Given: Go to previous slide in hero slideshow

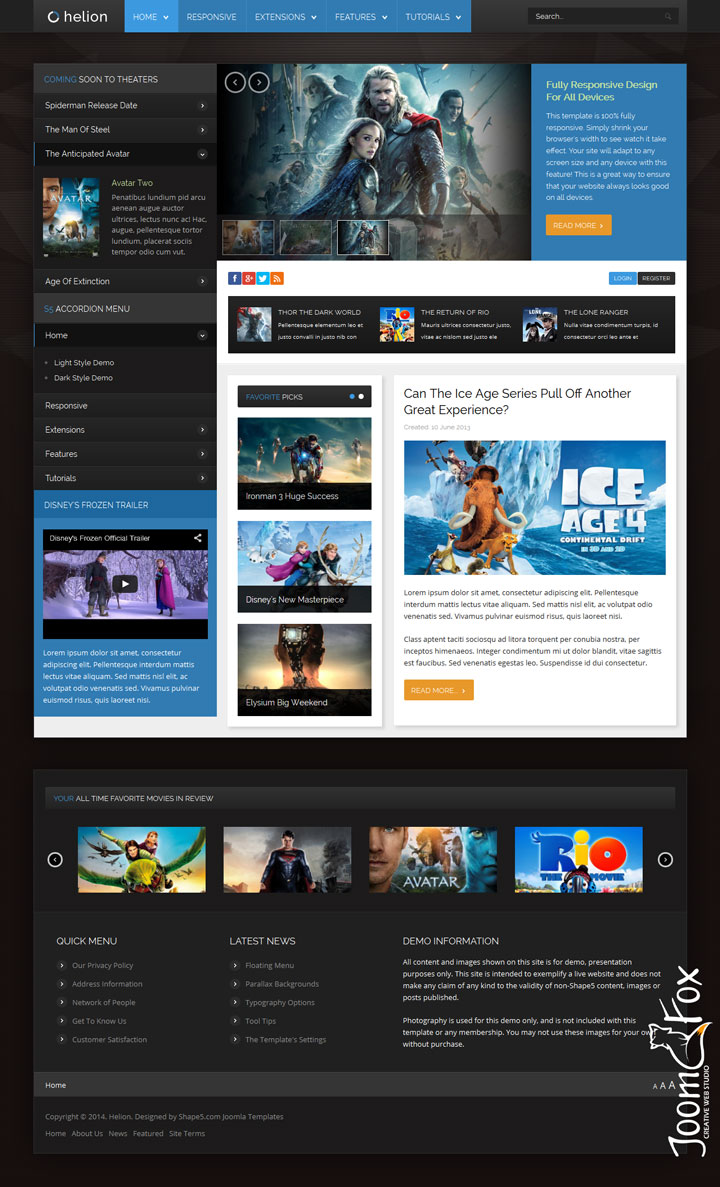Looking at the screenshot, I should (235, 82).
